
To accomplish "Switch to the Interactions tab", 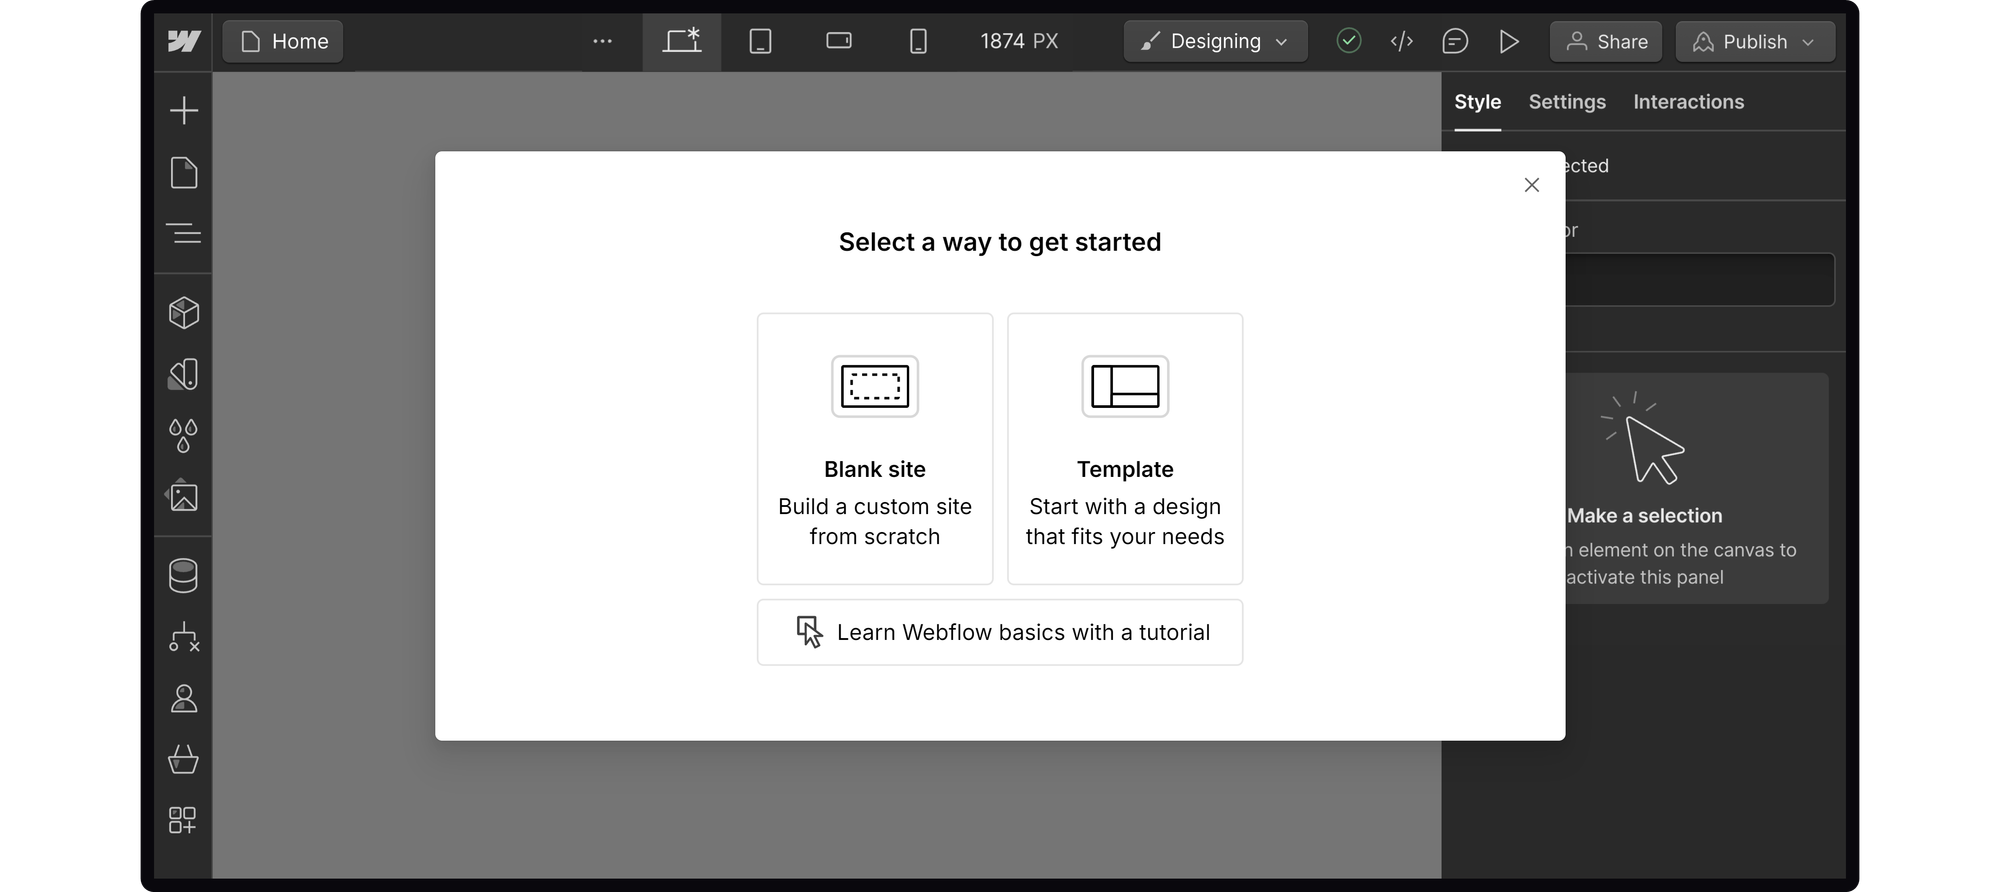I will coord(1688,102).
